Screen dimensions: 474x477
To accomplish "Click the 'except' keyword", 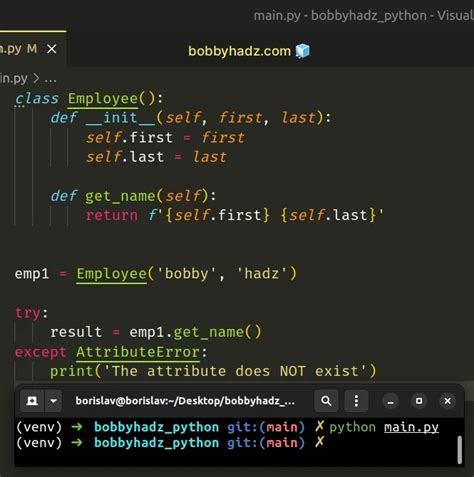I will (x=41, y=352).
